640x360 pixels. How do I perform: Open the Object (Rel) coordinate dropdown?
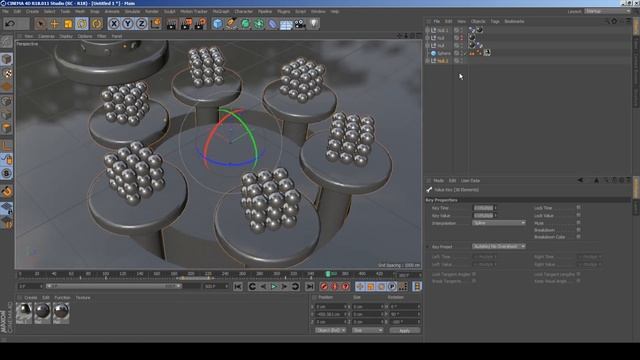tap(331, 330)
